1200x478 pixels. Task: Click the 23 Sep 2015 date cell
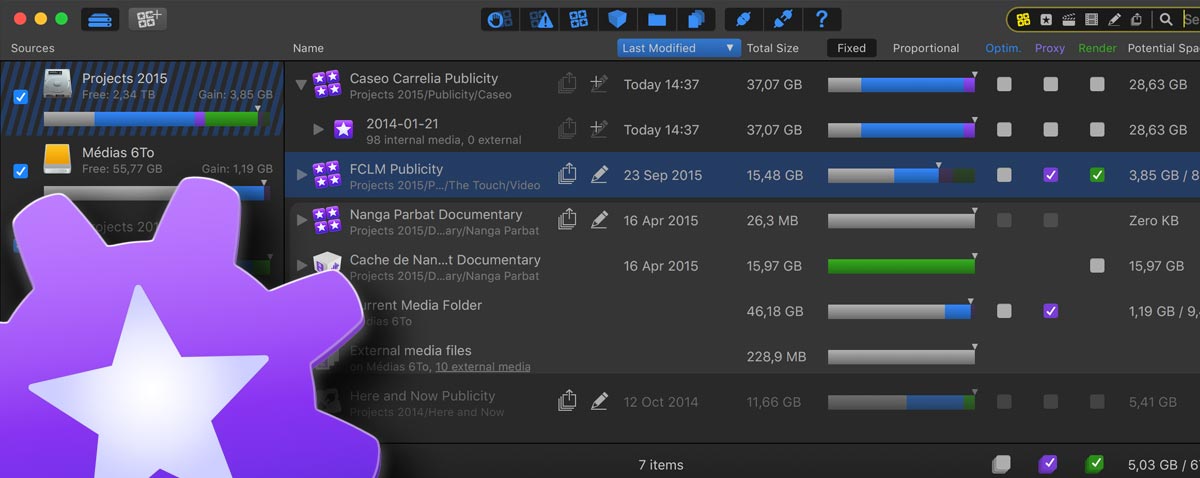pyautogui.click(x=663, y=175)
